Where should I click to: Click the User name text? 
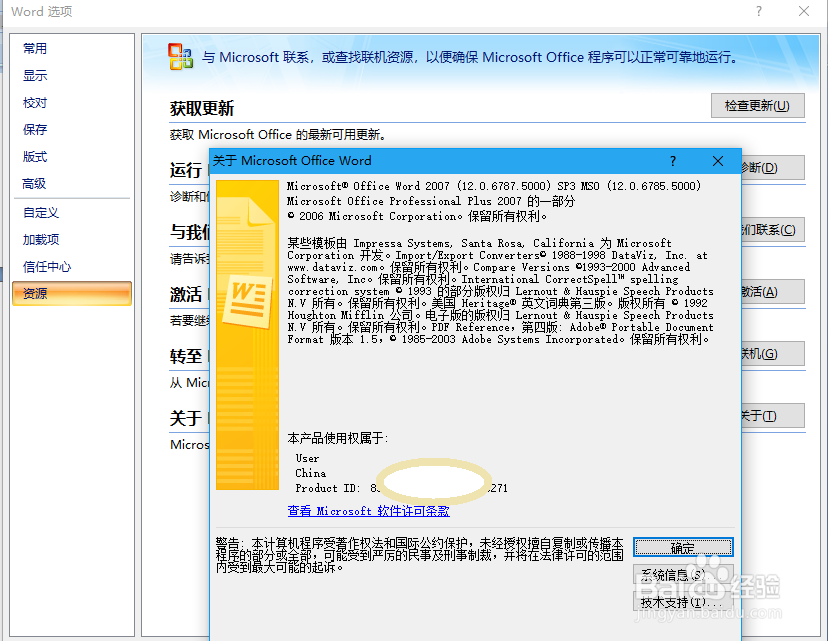click(307, 458)
